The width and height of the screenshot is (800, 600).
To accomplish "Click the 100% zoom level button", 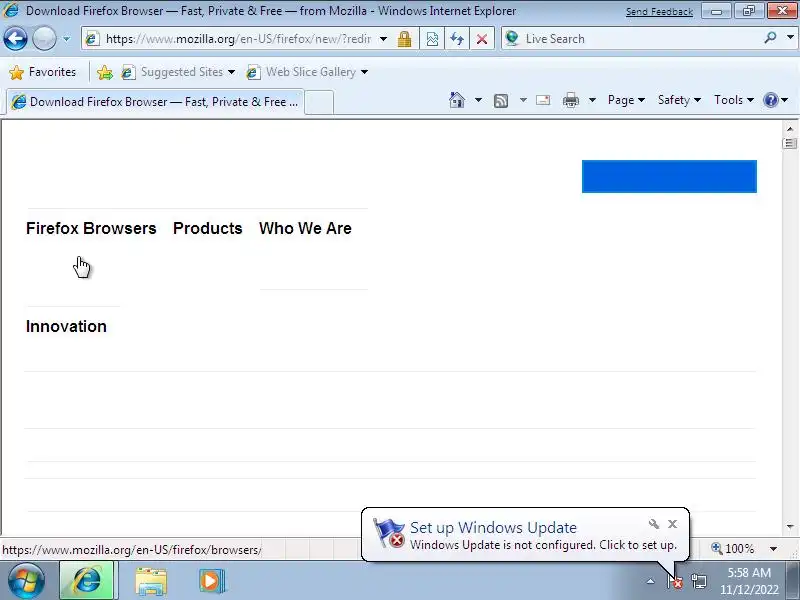I will (x=733, y=549).
